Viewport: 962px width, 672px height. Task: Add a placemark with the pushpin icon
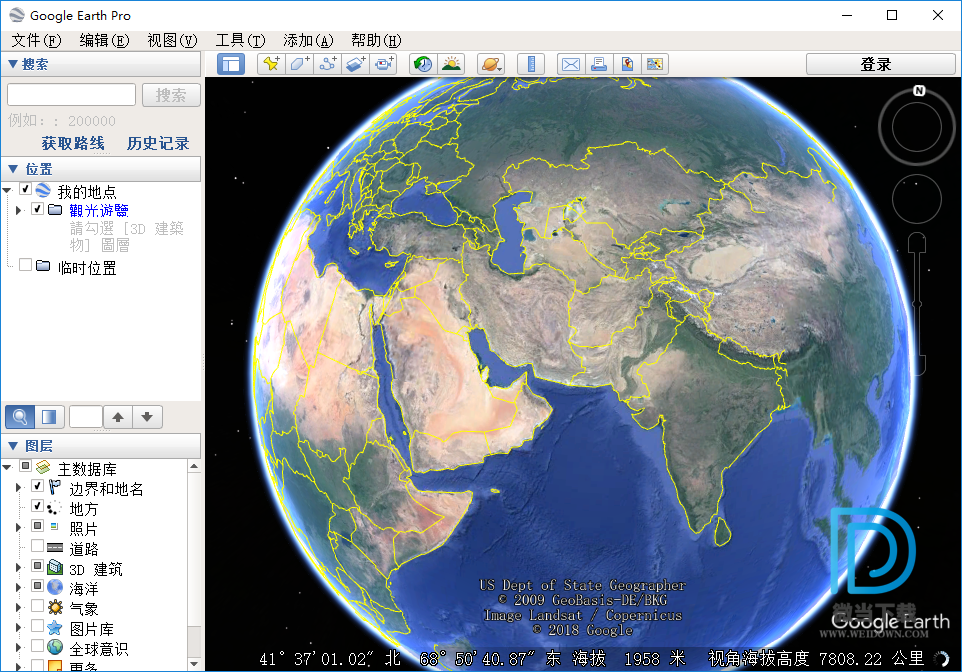pyautogui.click(x=271, y=64)
